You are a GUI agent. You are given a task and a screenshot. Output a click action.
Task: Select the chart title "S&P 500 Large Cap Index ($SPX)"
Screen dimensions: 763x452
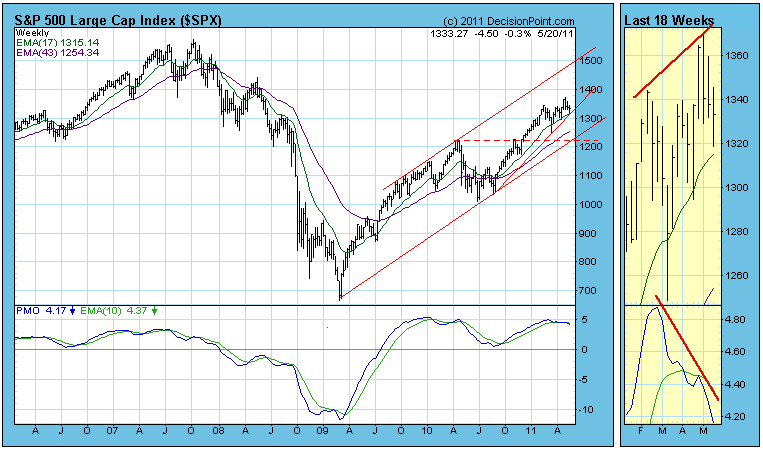118,20
